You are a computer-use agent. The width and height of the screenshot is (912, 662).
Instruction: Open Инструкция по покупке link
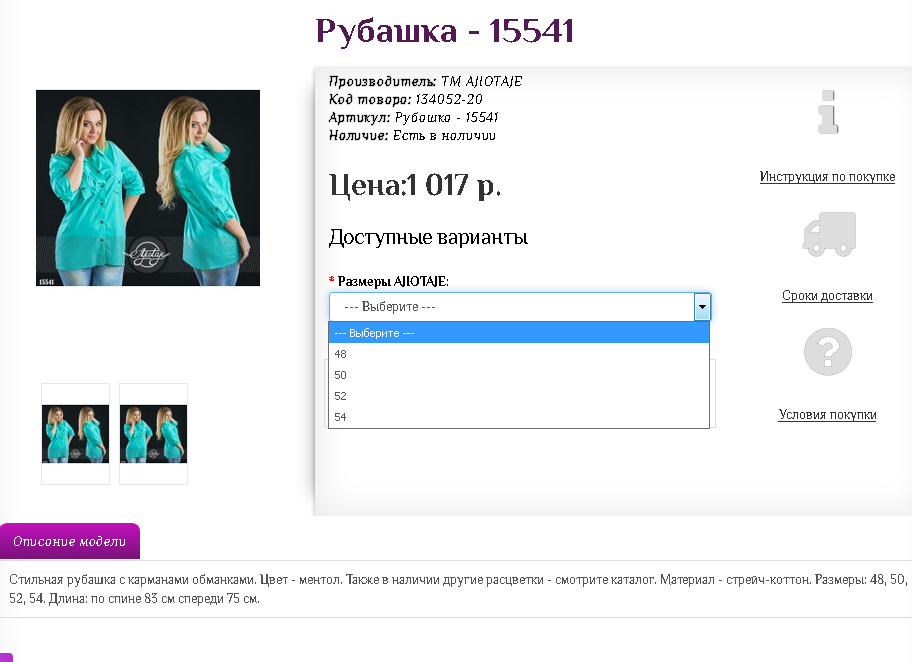click(827, 177)
